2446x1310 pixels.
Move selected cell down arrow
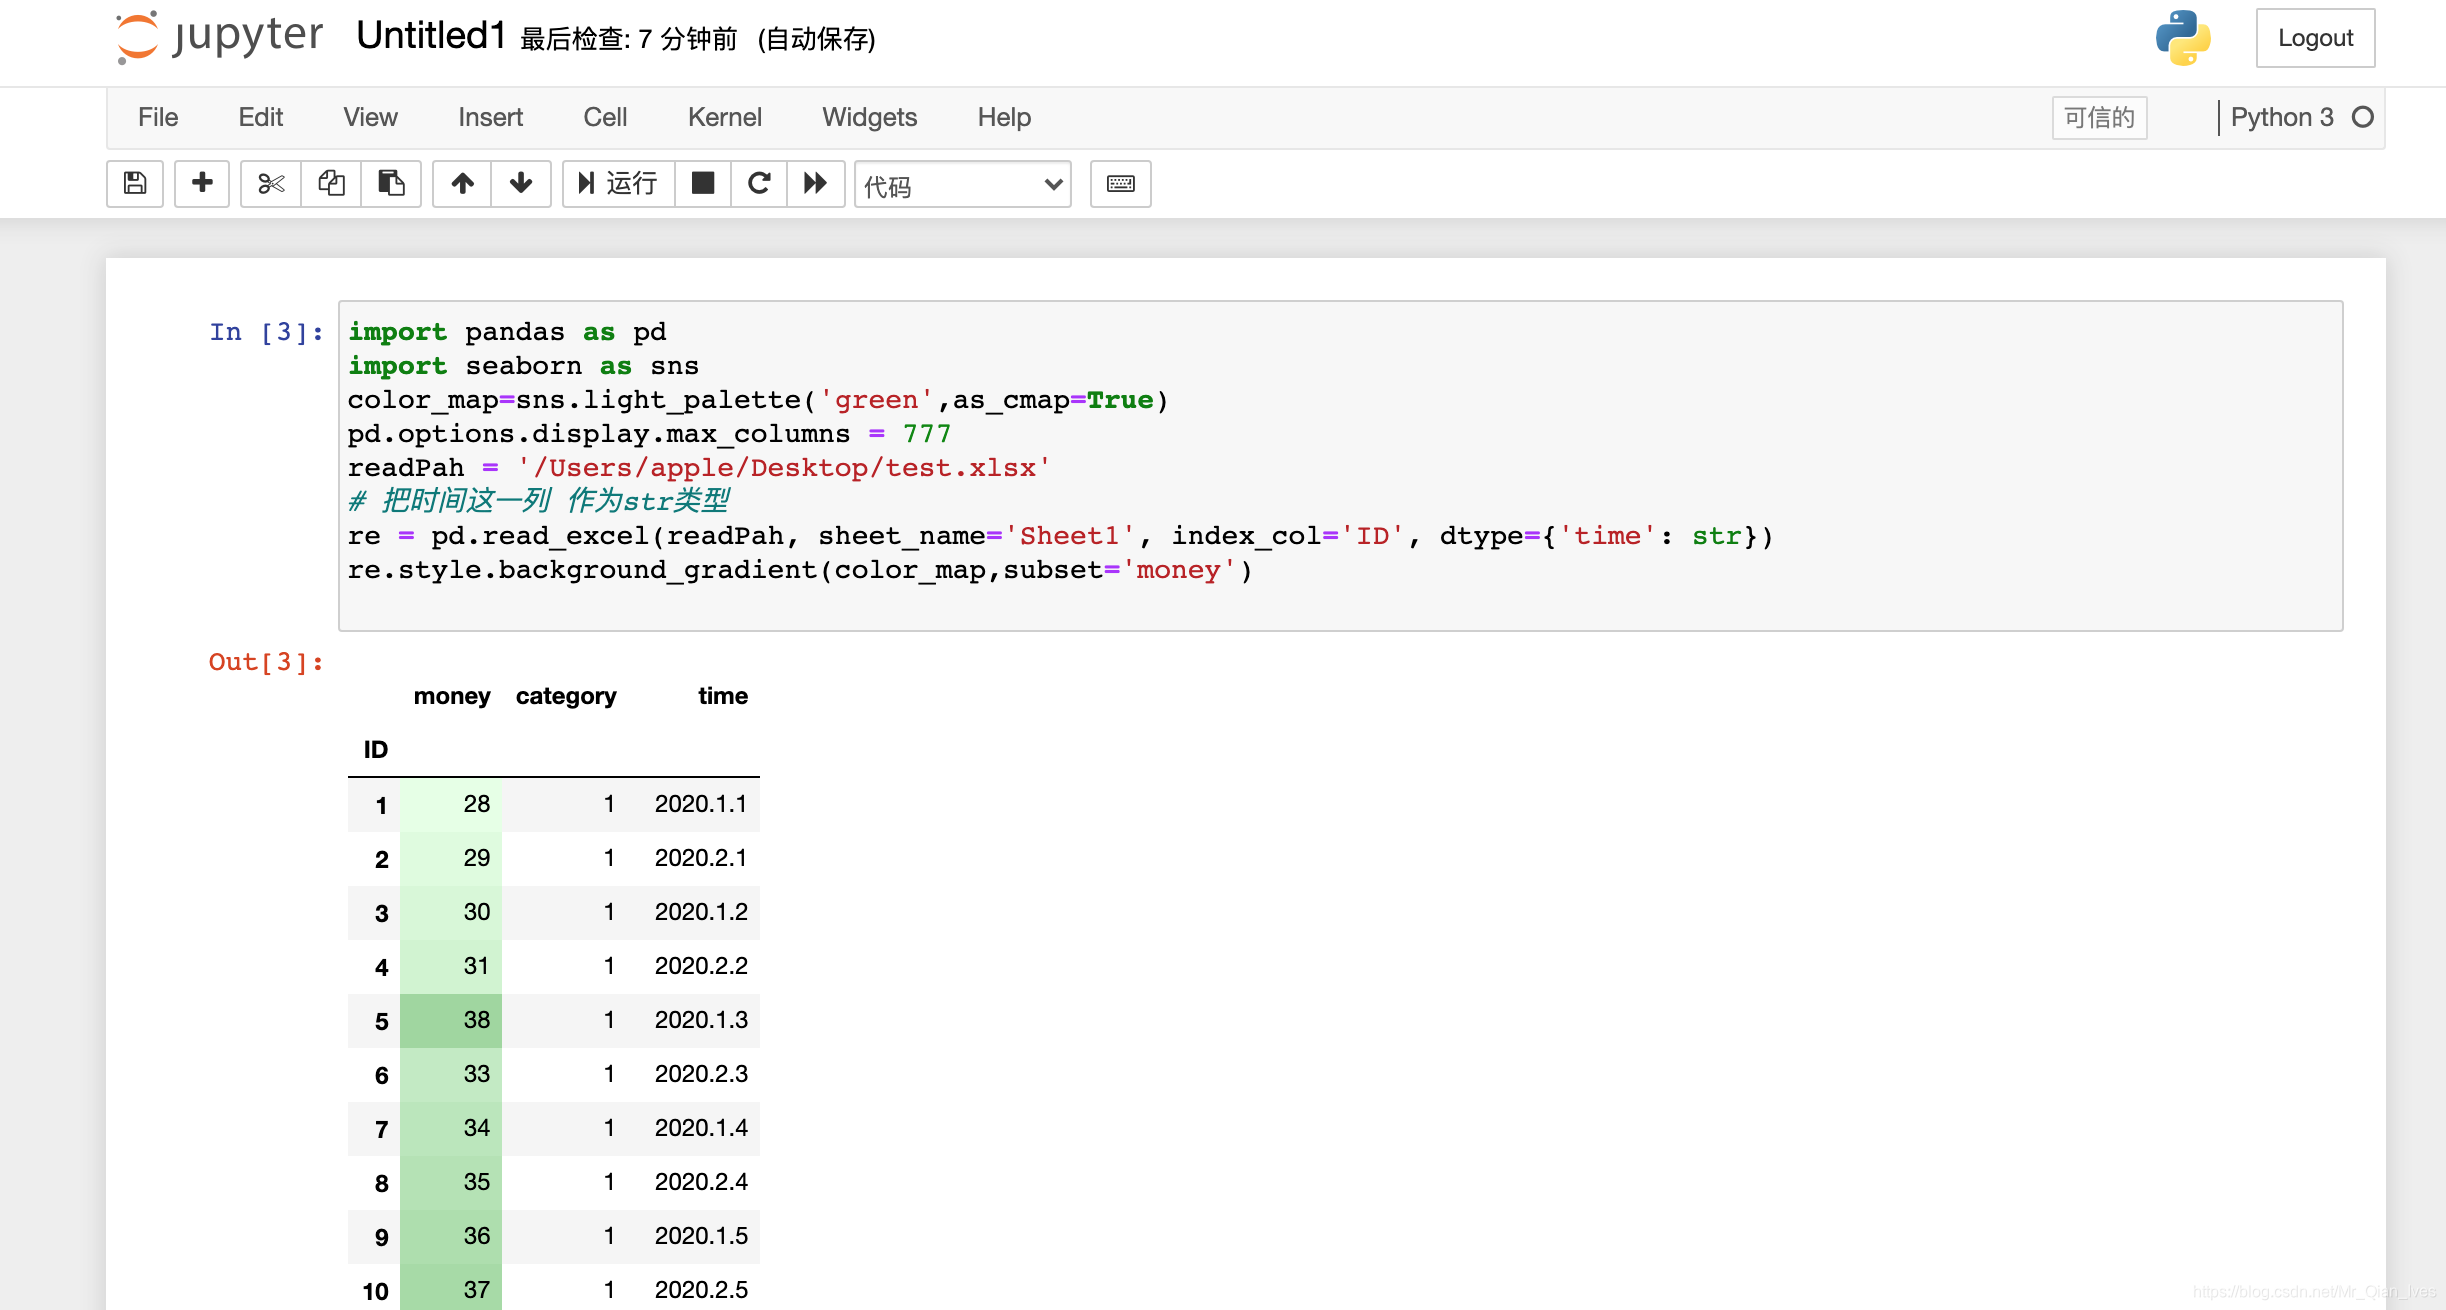click(x=521, y=184)
